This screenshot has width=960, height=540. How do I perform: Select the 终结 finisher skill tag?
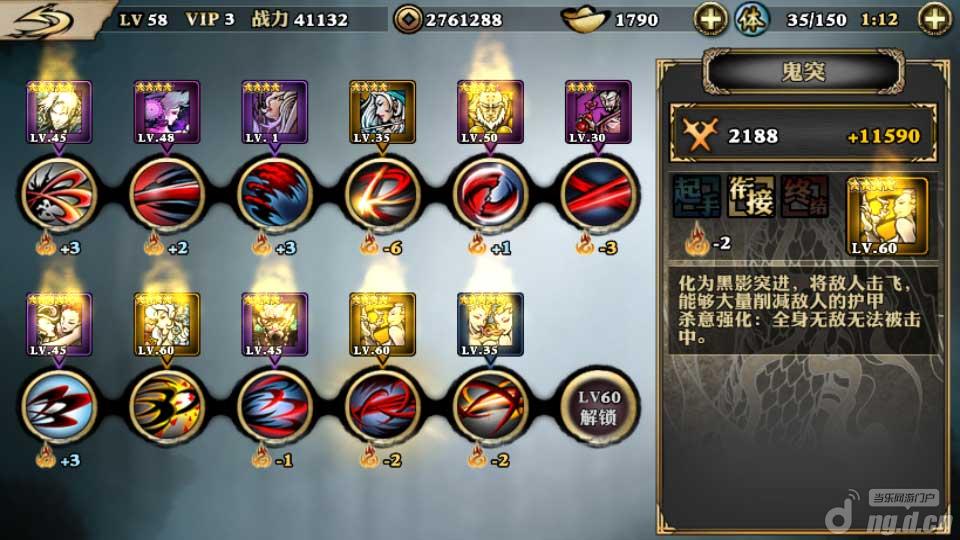804,197
